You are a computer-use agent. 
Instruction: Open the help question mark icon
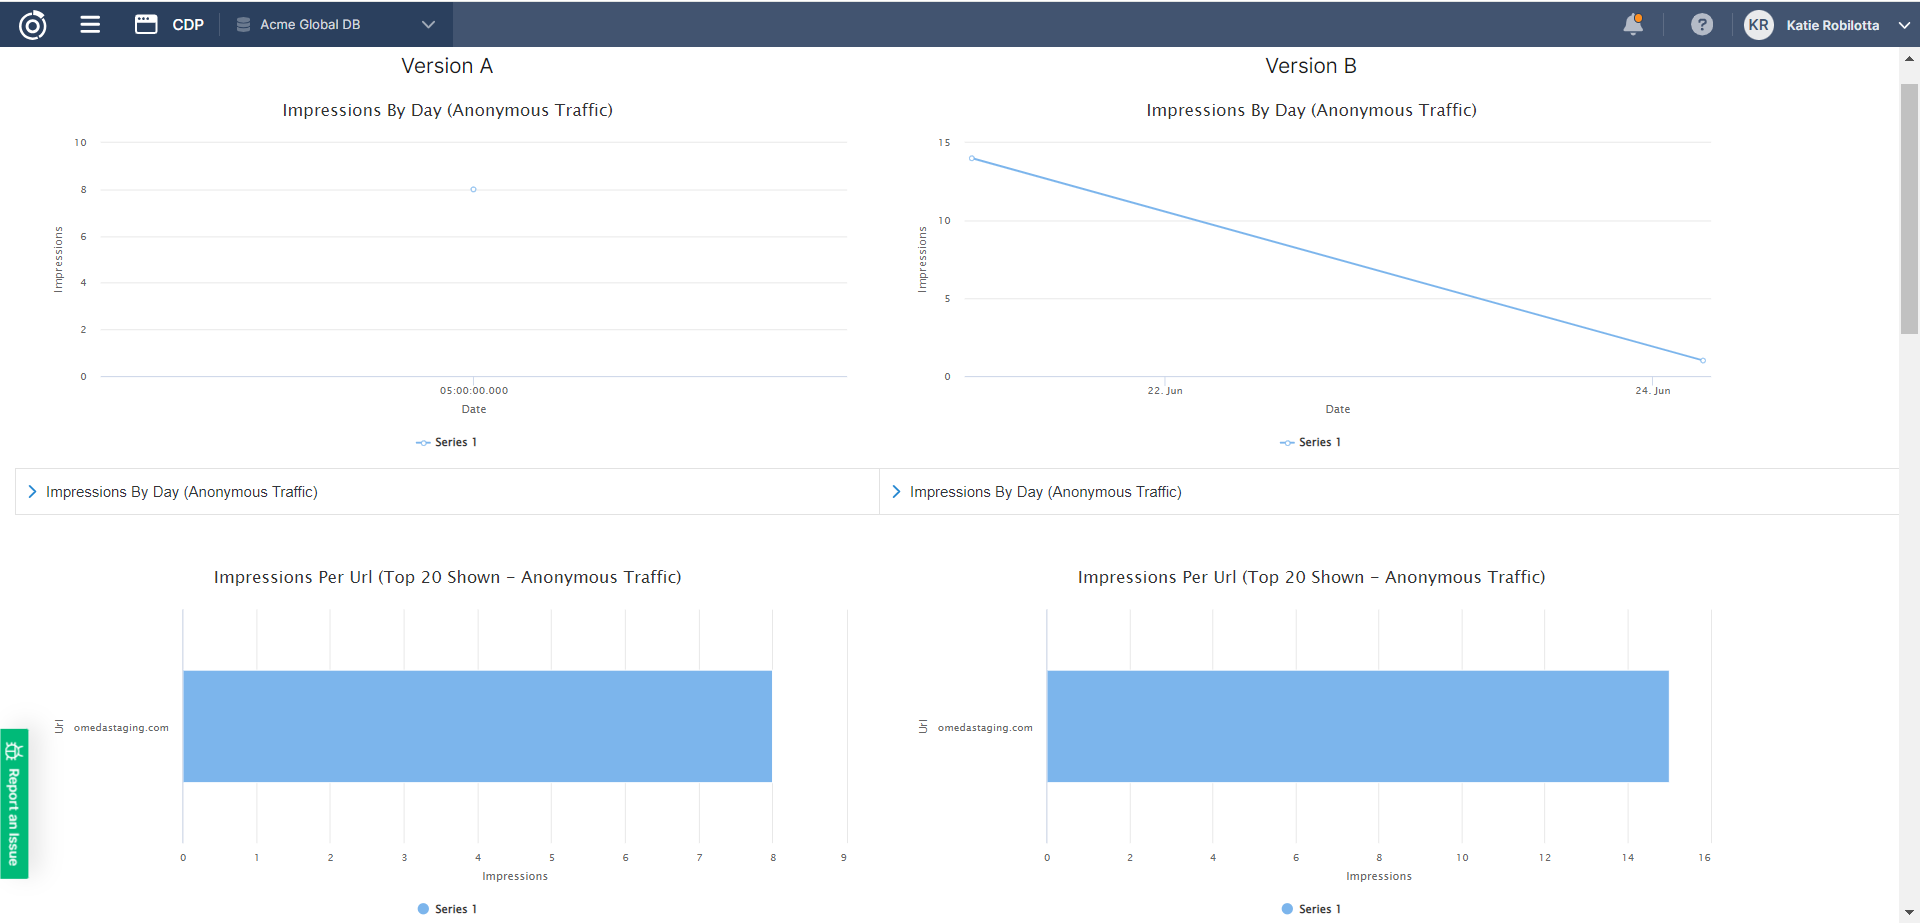coord(1701,25)
